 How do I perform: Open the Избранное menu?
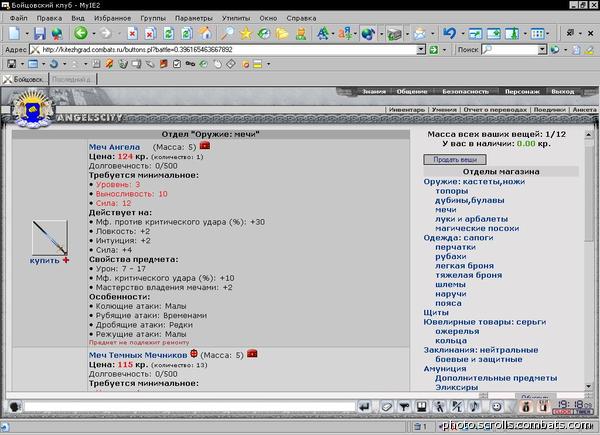[x=112, y=18]
